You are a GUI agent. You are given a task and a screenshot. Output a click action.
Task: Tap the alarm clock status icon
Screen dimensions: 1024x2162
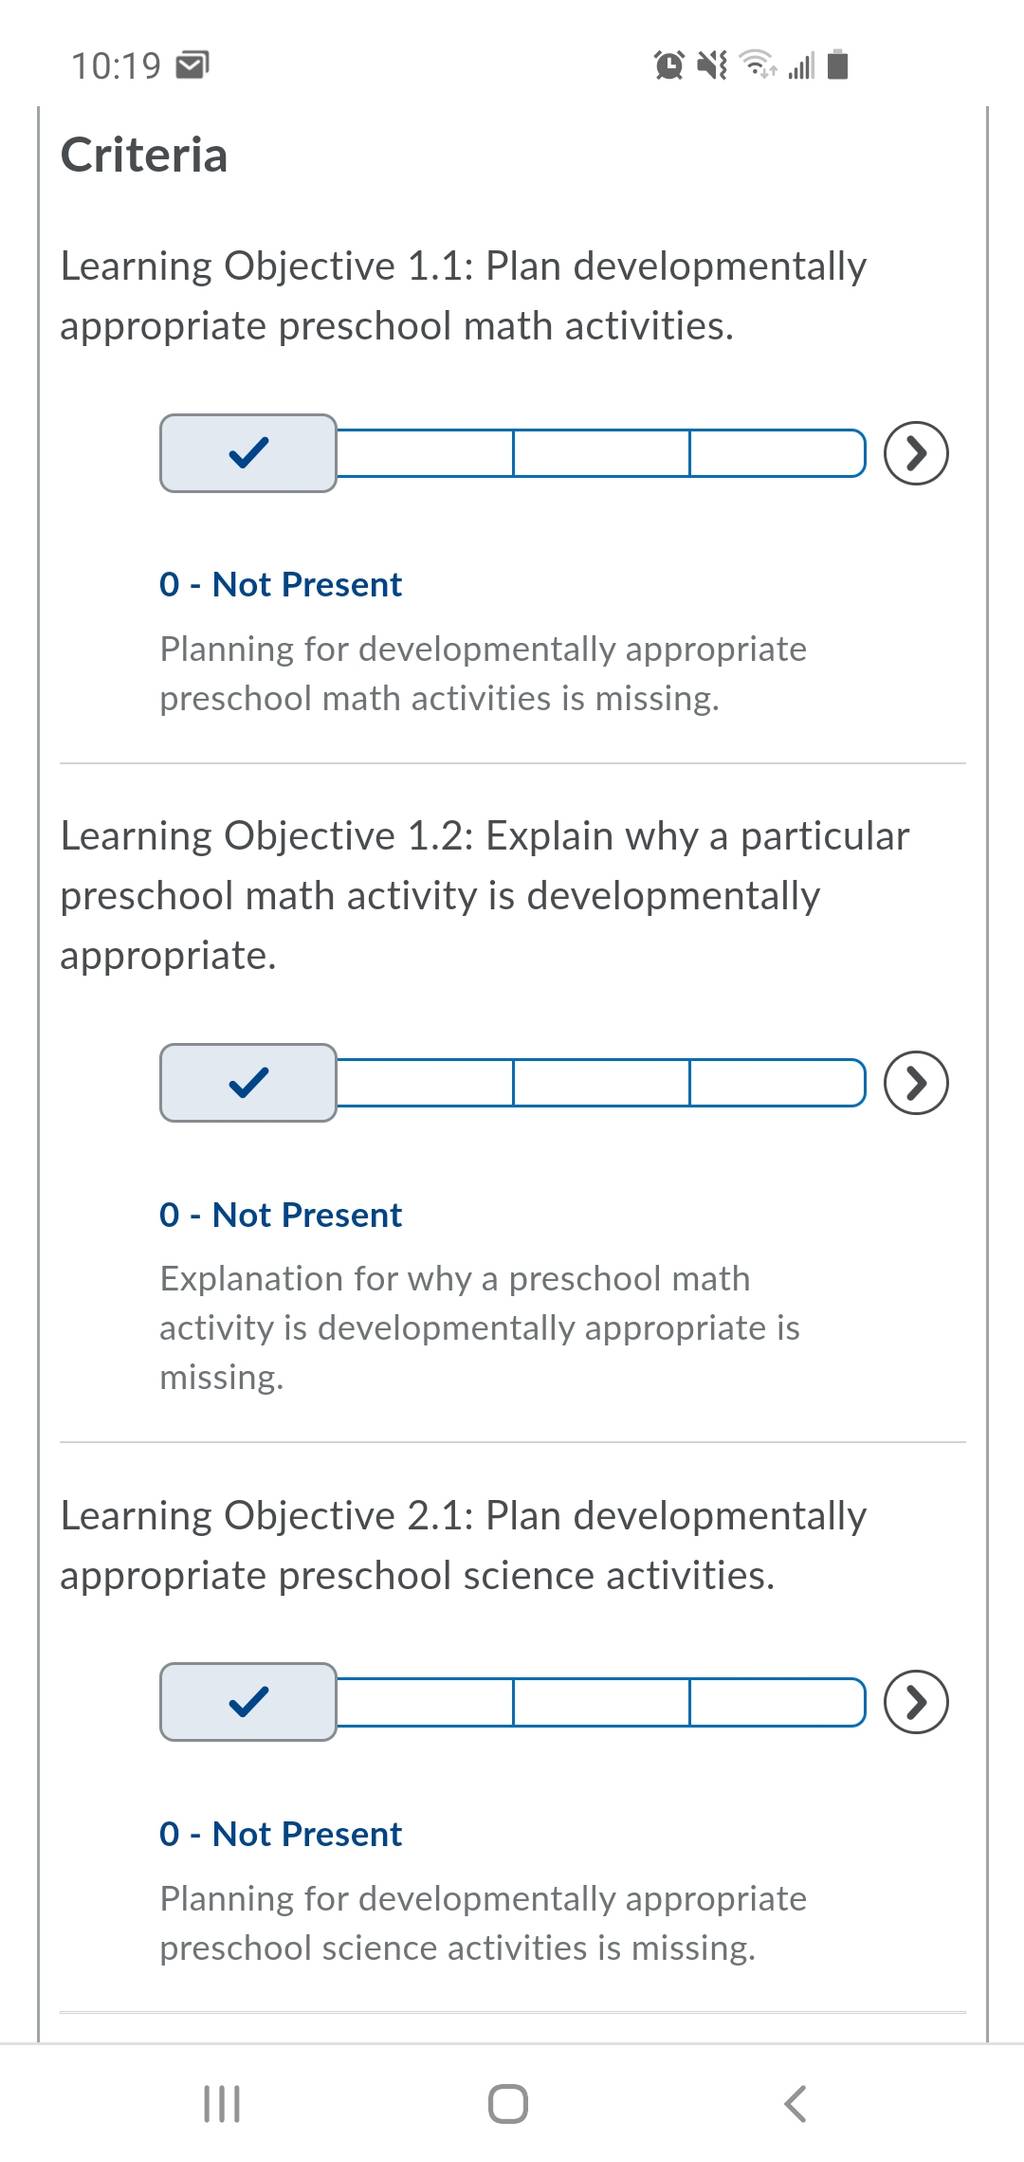[669, 66]
